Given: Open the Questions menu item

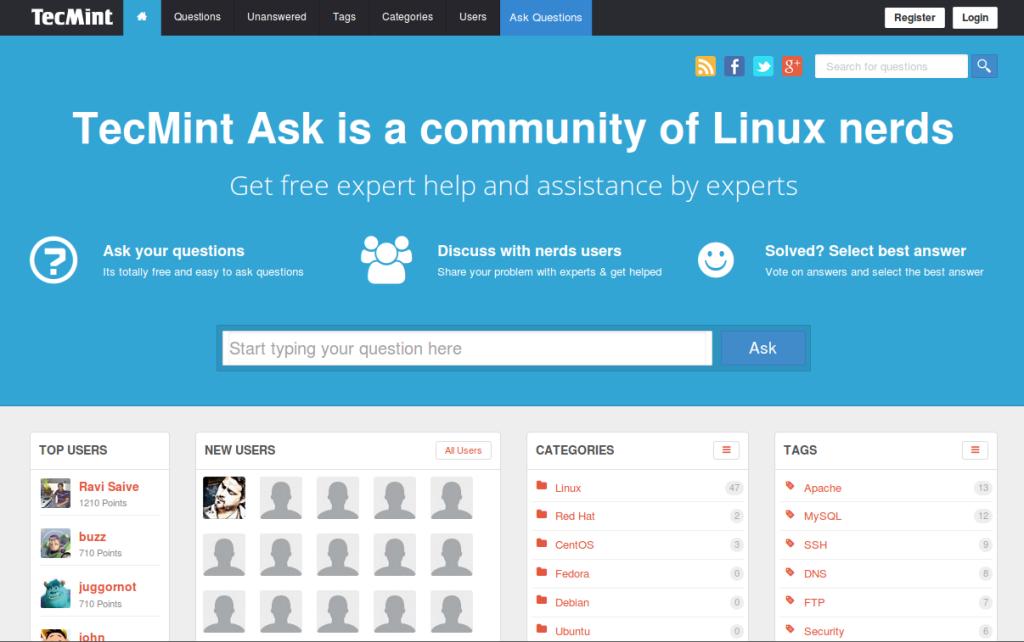Looking at the screenshot, I should click(x=197, y=17).
